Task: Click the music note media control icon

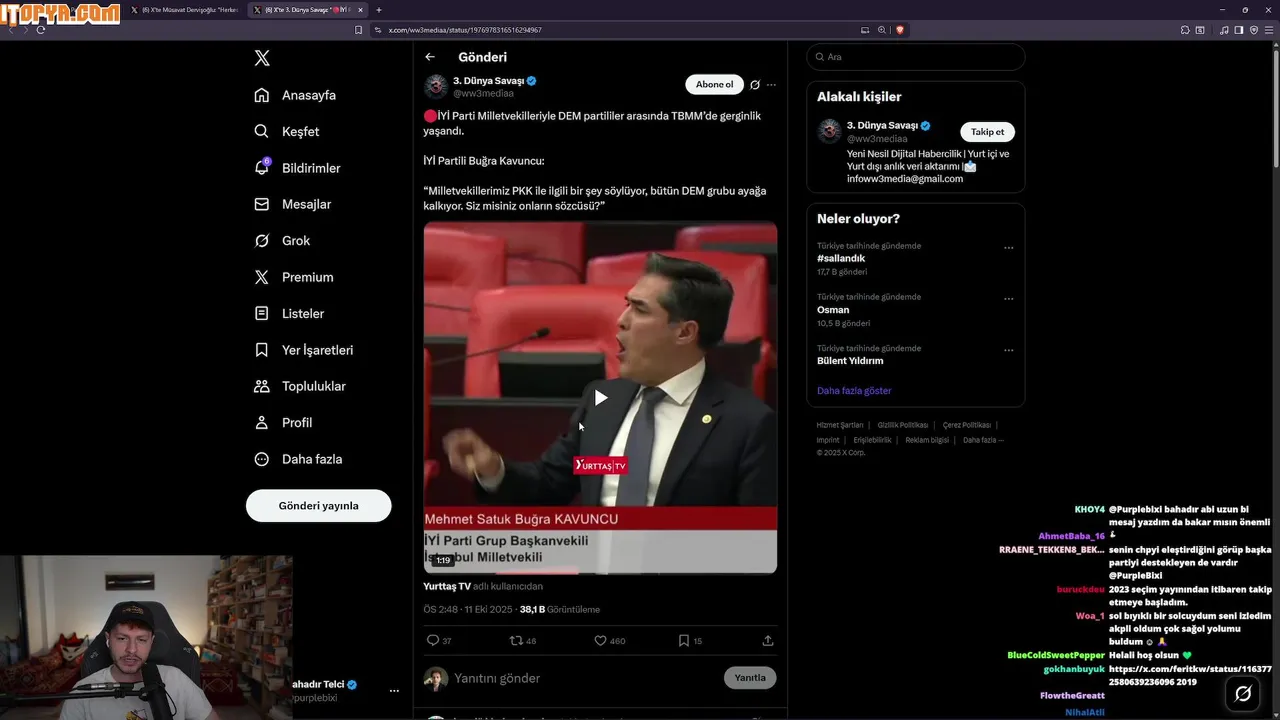Action: point(1224,30)
